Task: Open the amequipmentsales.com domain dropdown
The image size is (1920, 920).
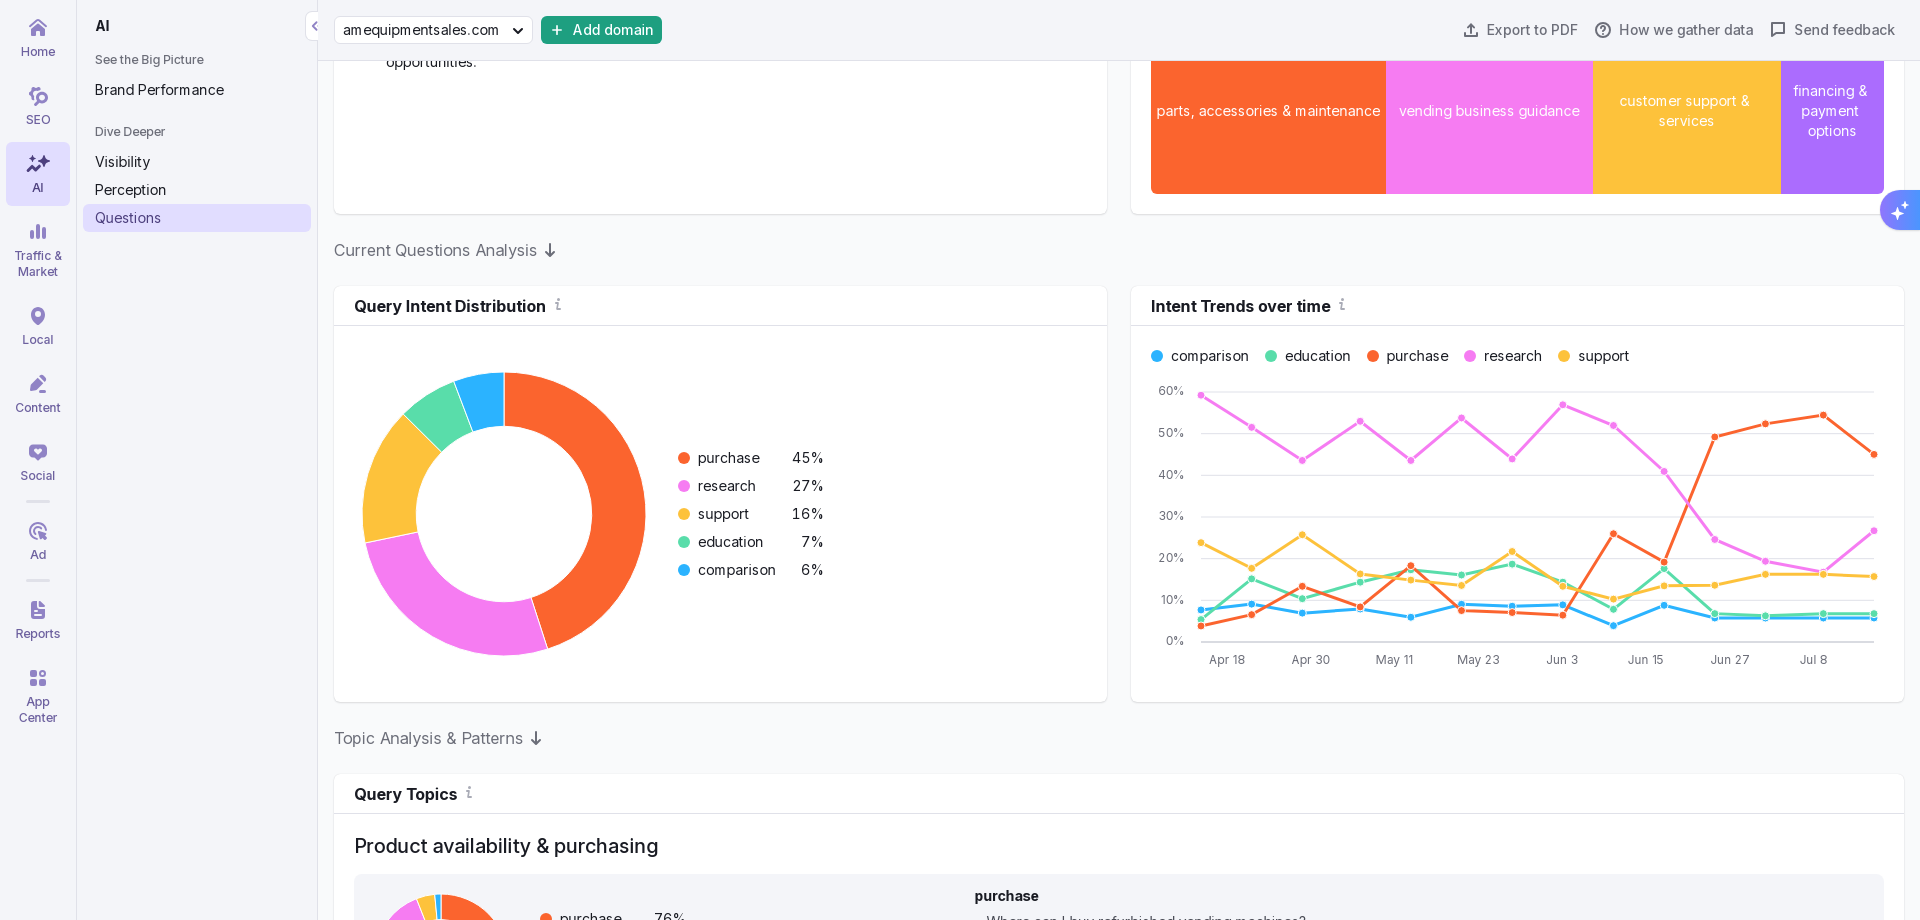Action: pyautogui.click(x=433, y=30)
